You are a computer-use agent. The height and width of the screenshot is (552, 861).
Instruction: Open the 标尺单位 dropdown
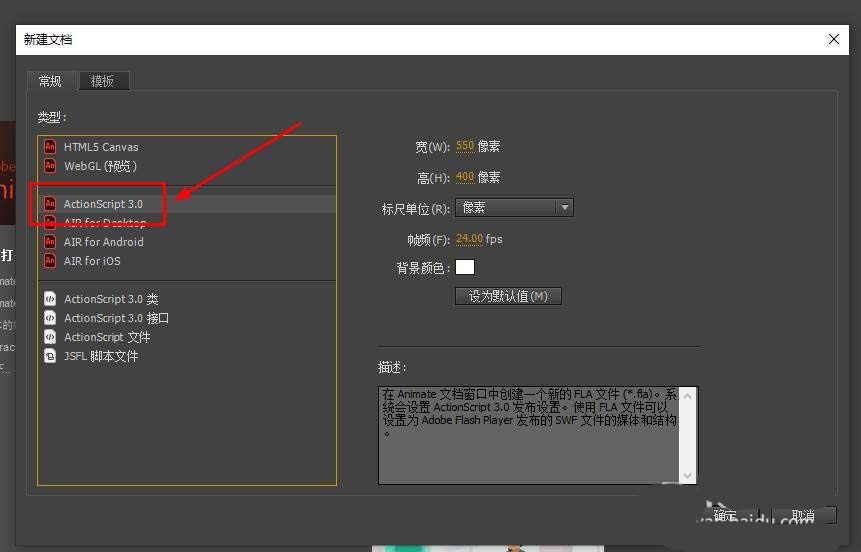[x=514, y=208]
